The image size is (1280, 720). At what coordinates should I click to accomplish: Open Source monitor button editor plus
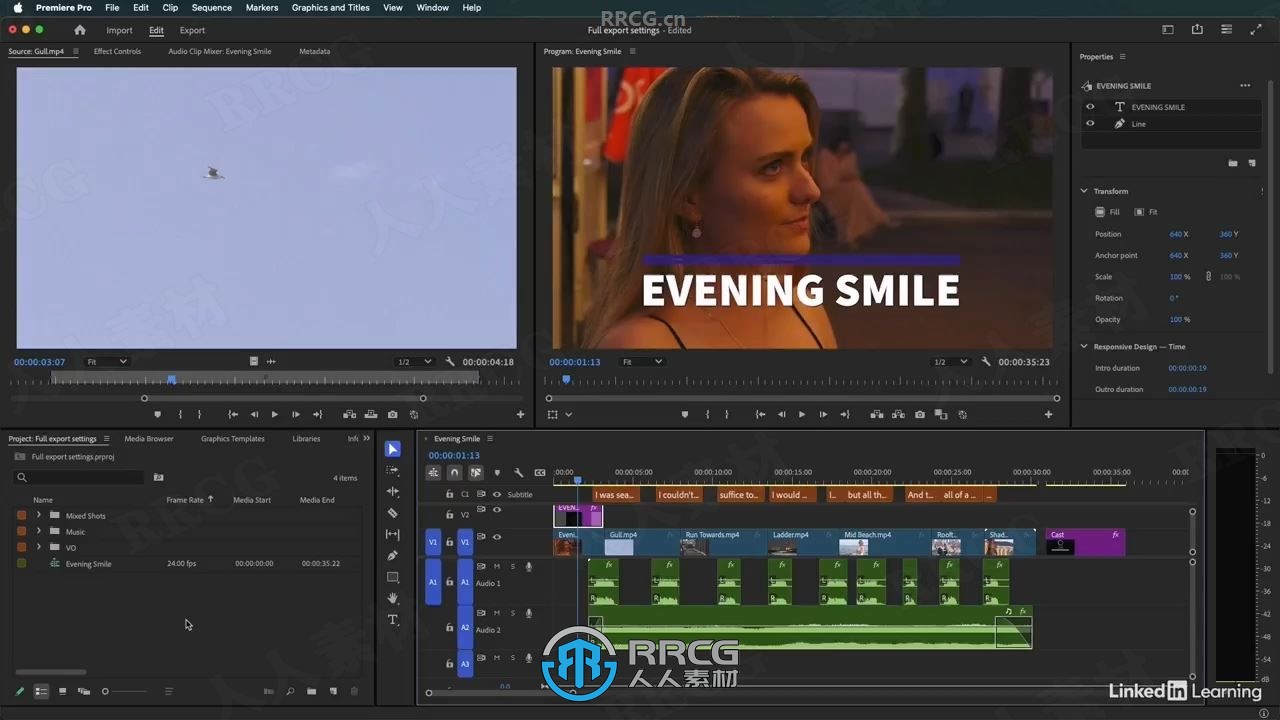(x=520, y=414)
